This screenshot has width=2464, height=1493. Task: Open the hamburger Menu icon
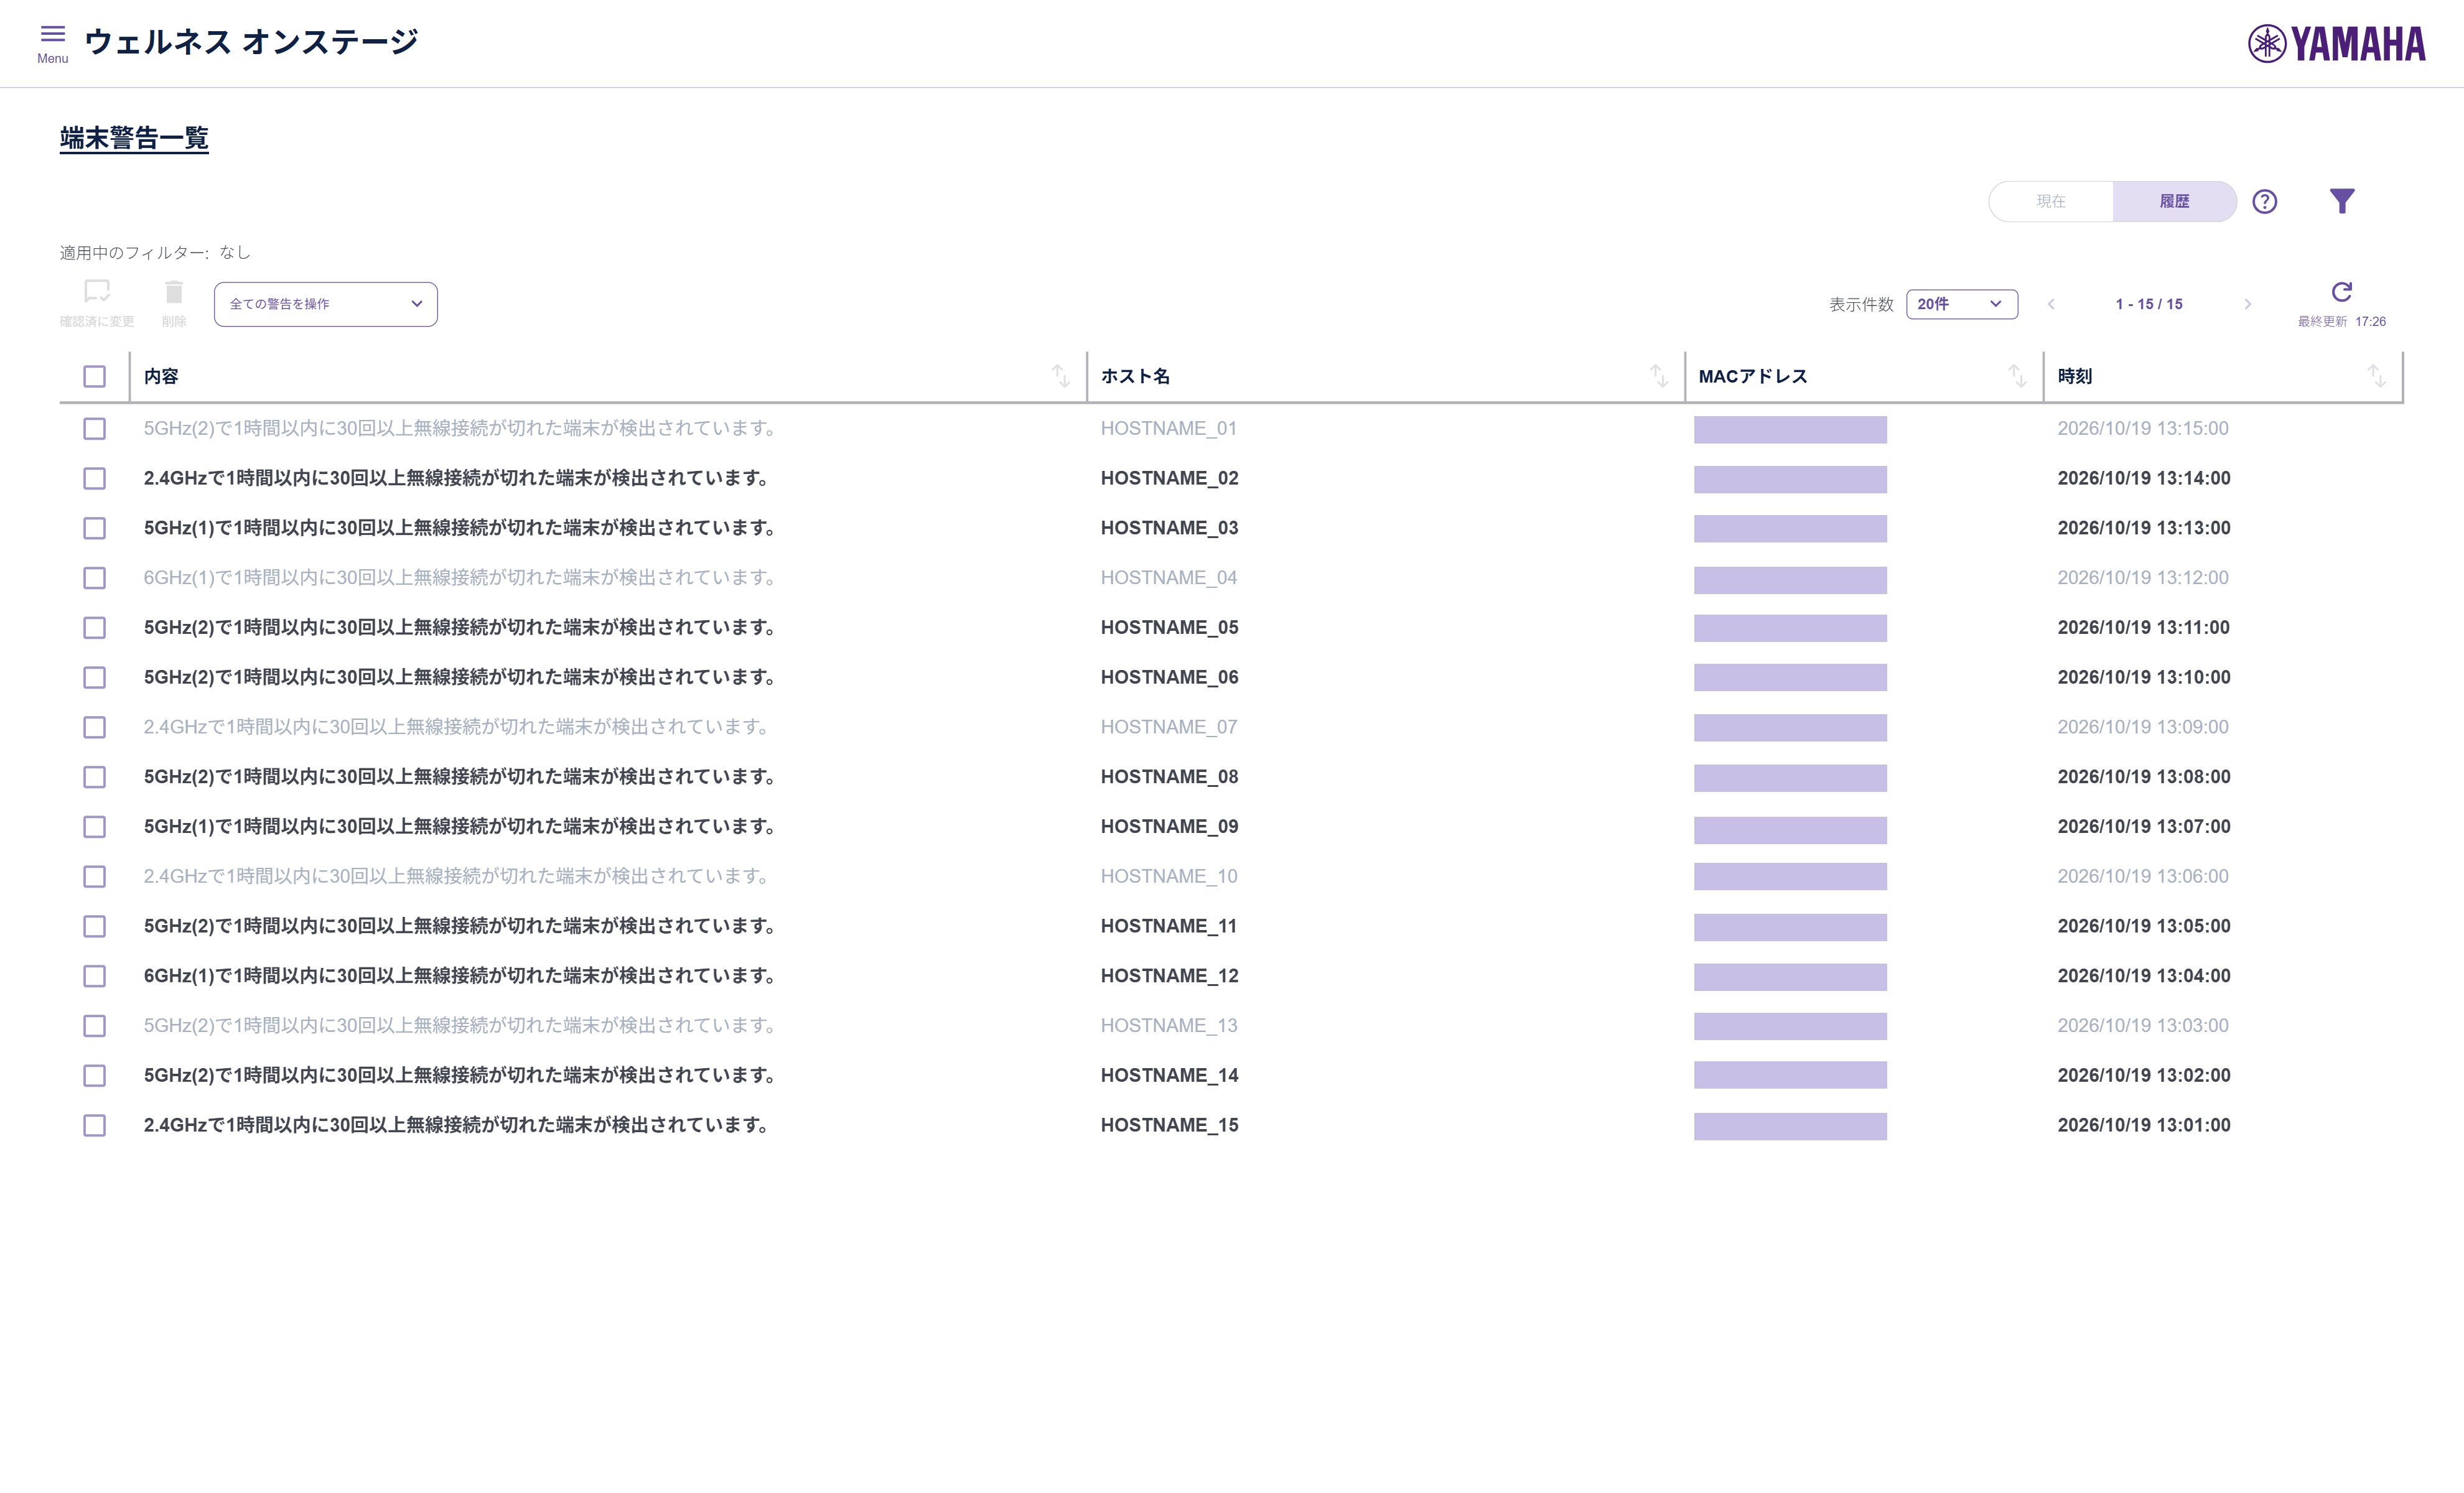click(53, 34)
